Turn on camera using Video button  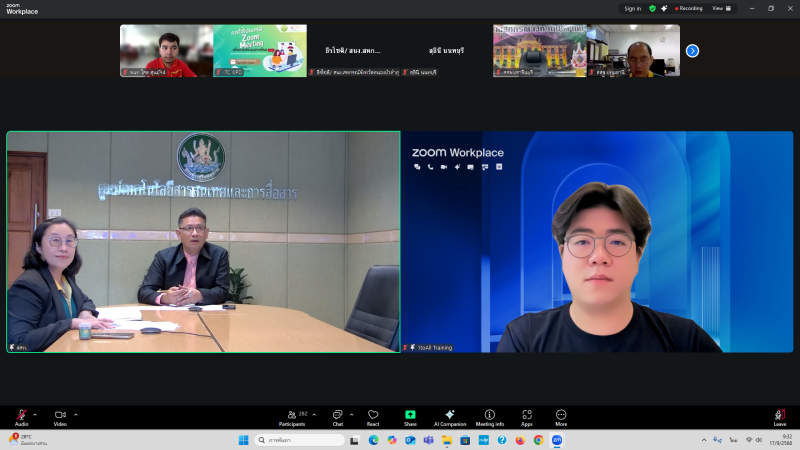pyautogui.click(x=60, y=415)
